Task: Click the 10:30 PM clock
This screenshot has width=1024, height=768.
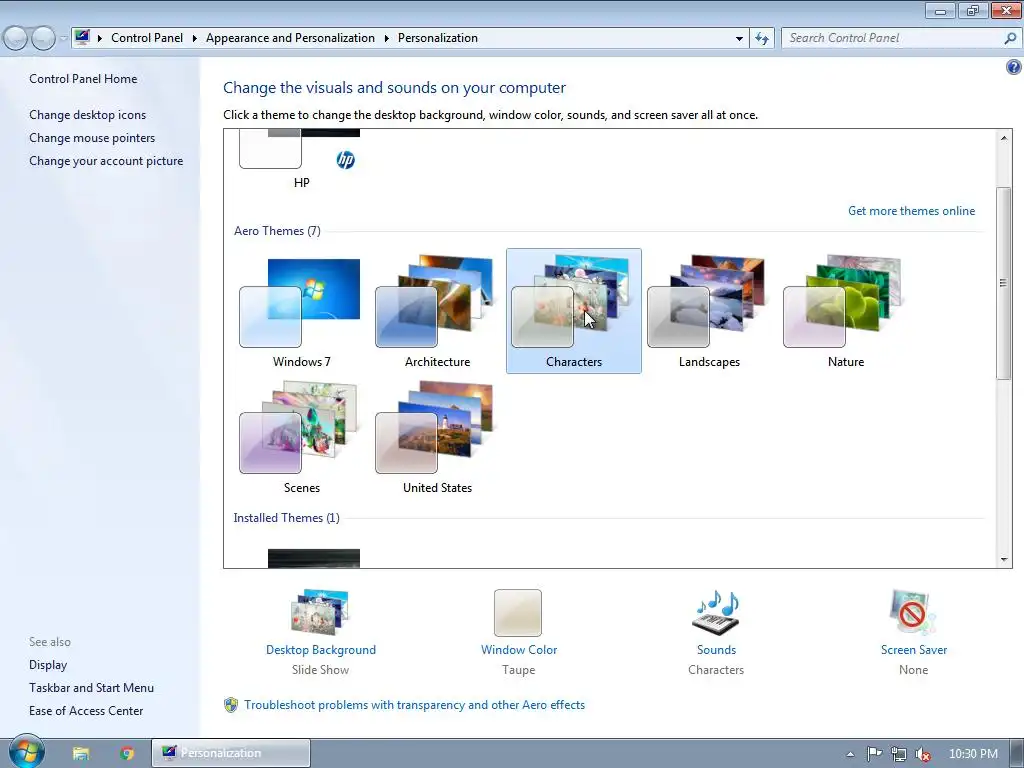Action: [973, 754]
